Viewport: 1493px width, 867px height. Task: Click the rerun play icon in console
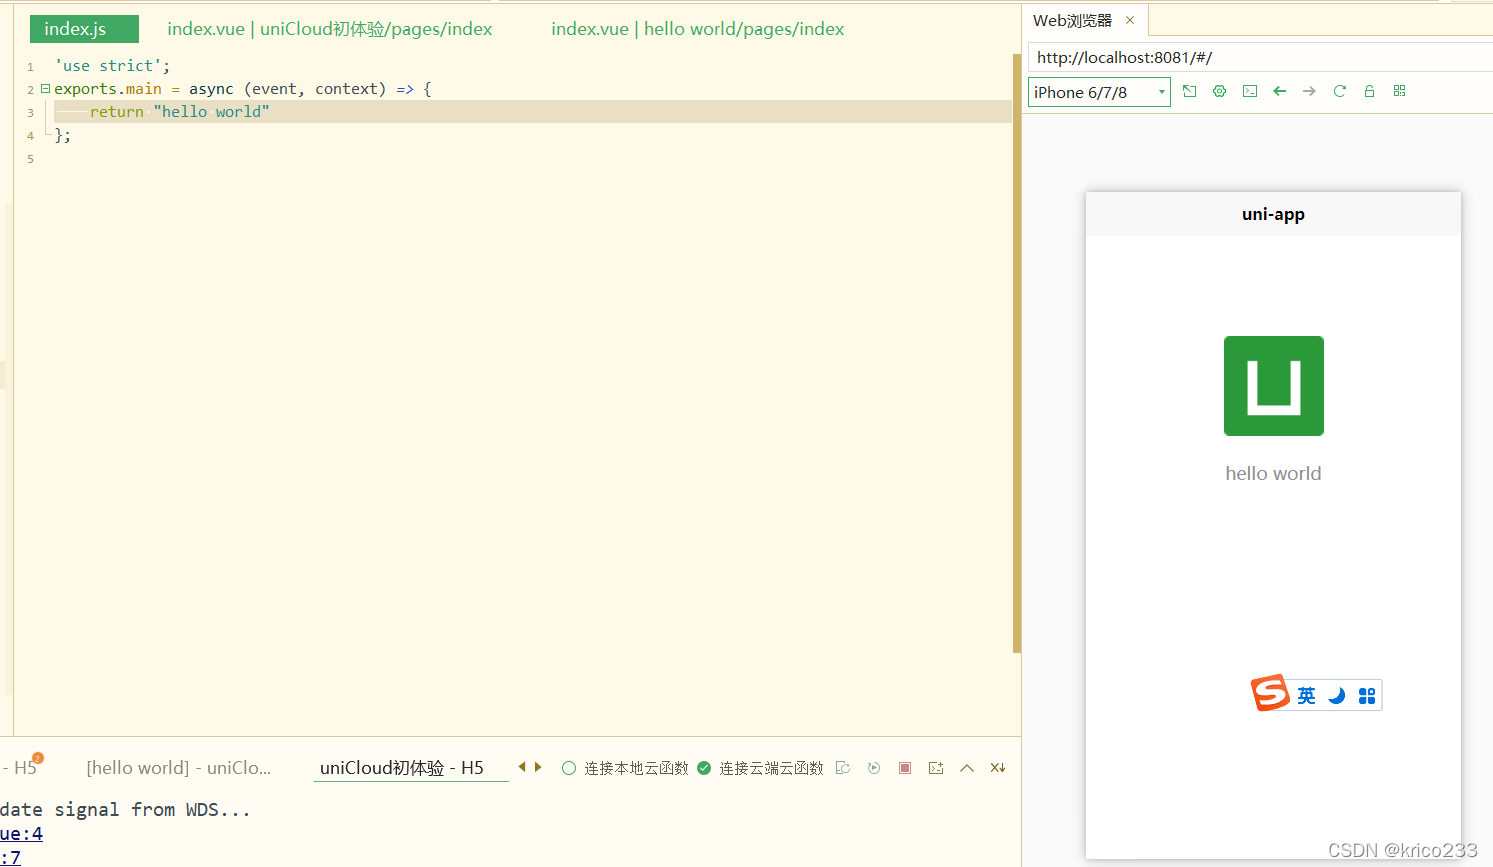874,768
